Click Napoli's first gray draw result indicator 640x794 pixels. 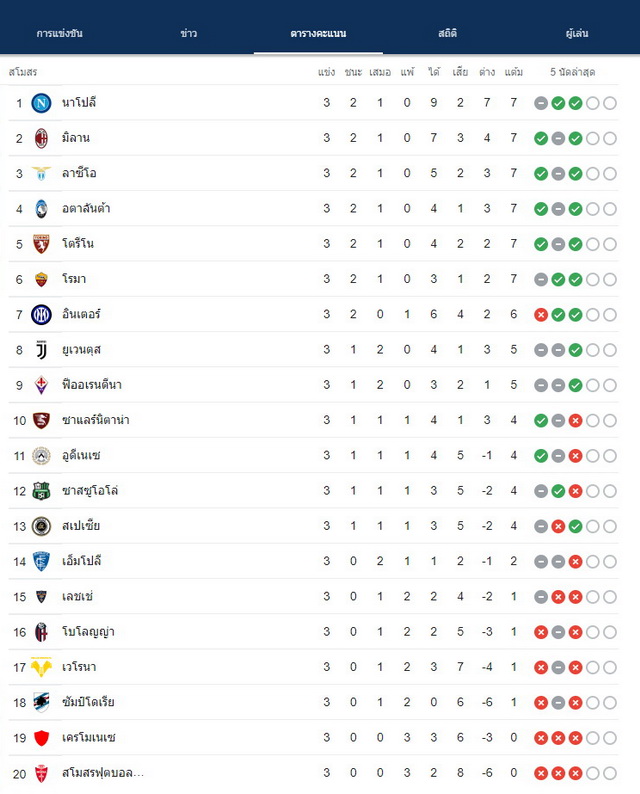pyautogui.click(x=541, y=103)
